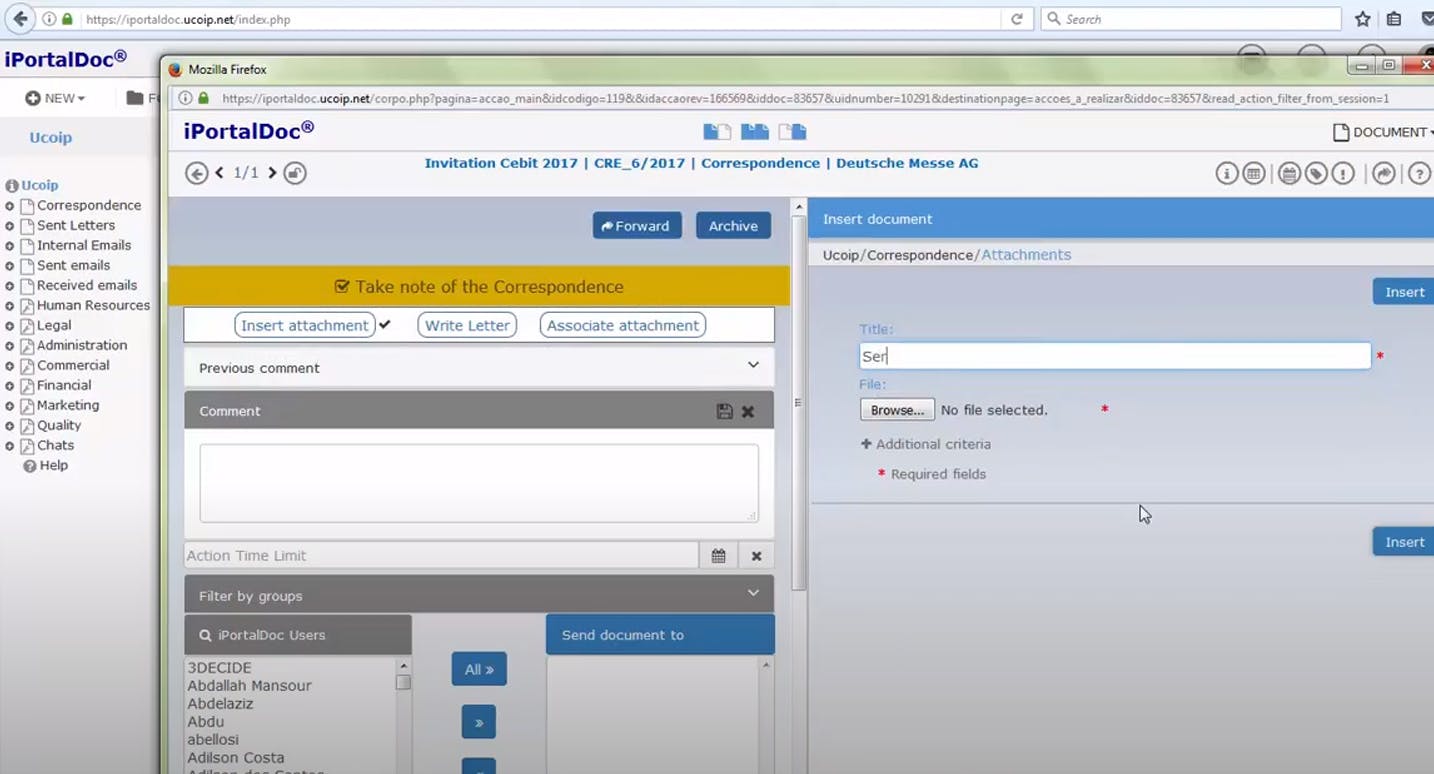The width and height of the screenshot is (1434, 774).
Task: Open the tag icon in top toolbar
Action: coord(1317,173)
